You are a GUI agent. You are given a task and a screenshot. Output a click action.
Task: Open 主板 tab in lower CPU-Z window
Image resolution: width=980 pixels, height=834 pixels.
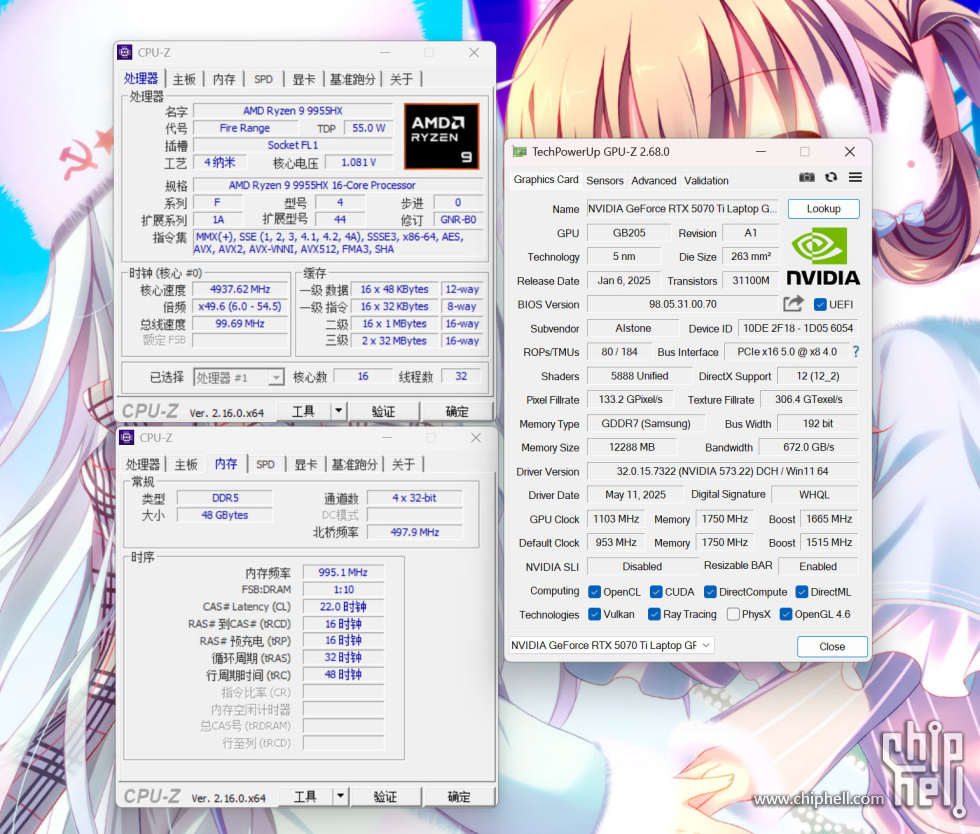(186, 465)
